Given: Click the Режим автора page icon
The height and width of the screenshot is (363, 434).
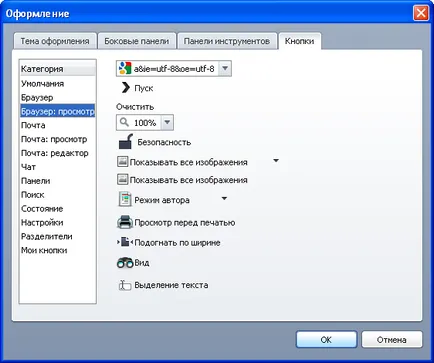Looking at the screenshot, I should pos(125,199).
